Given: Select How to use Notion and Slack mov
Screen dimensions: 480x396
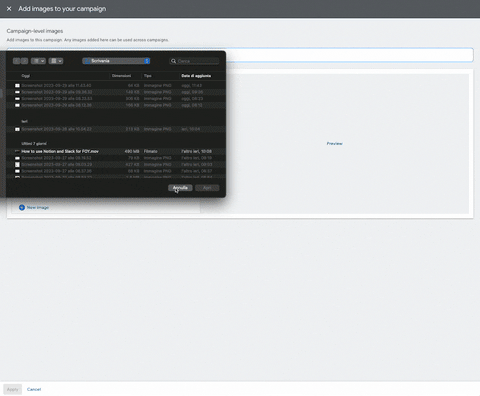Looking at the screenshot, I should click(116, 151).
